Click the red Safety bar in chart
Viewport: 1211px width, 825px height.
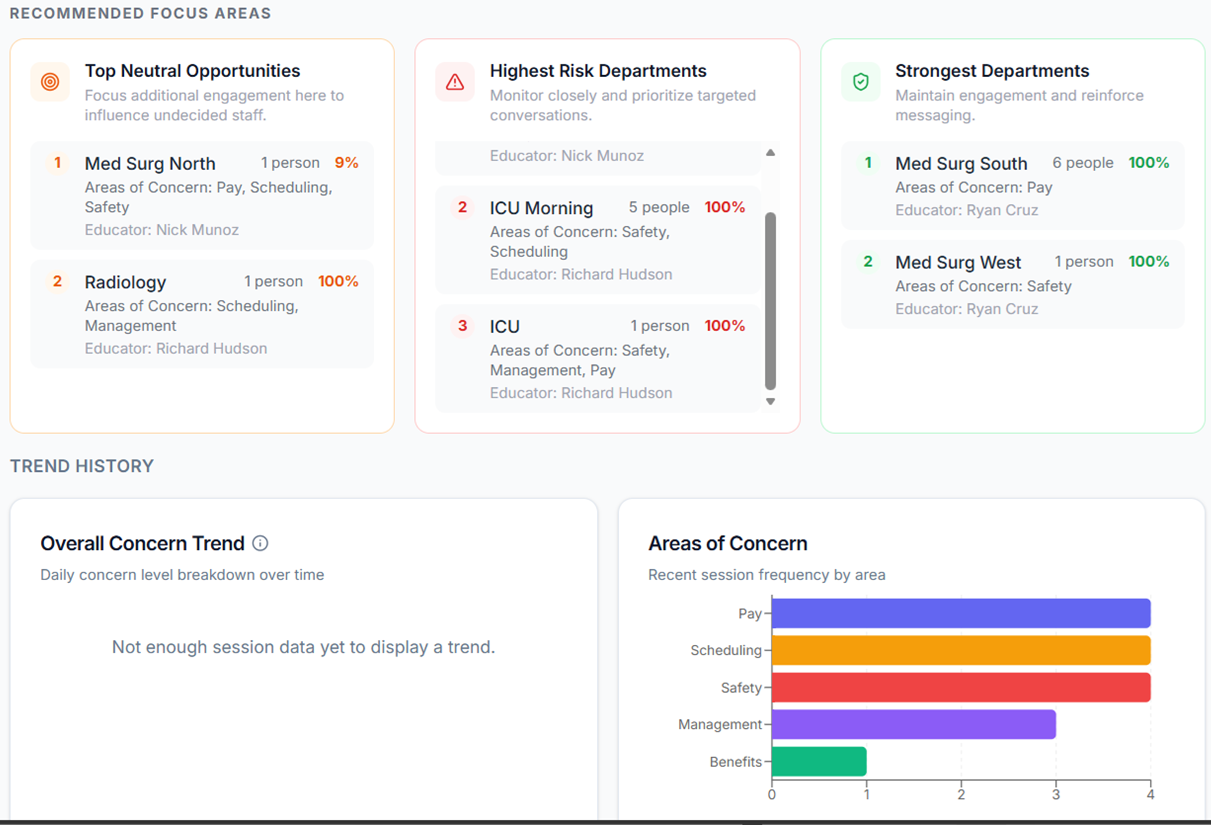point(961,687)
